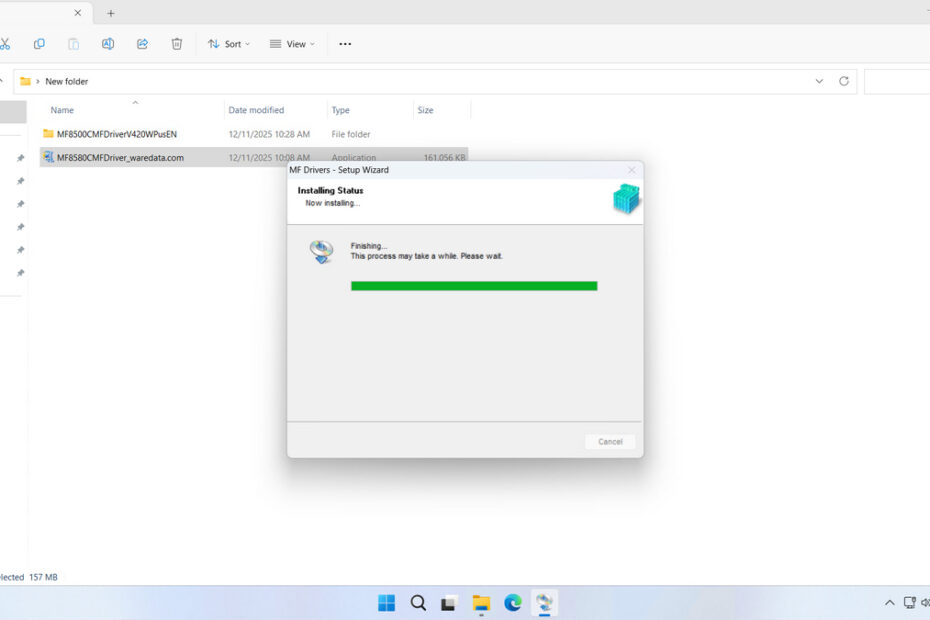Expand the address bar history chevron
Viewport: 930px width, 620px height.
[820, 81]
